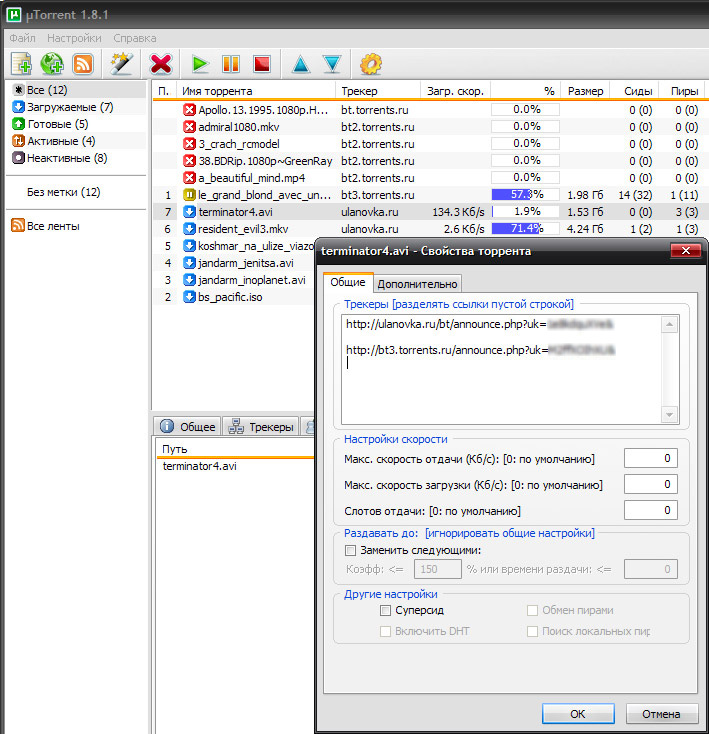The height and width of the screenshot is (734, 709).
Task: Open the Настройки menu
Action: coord(74,38)
